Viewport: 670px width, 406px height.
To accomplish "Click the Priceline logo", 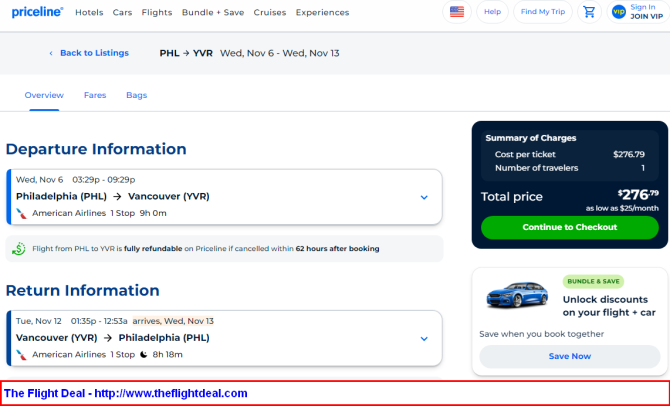I will [x=38, y=12].
